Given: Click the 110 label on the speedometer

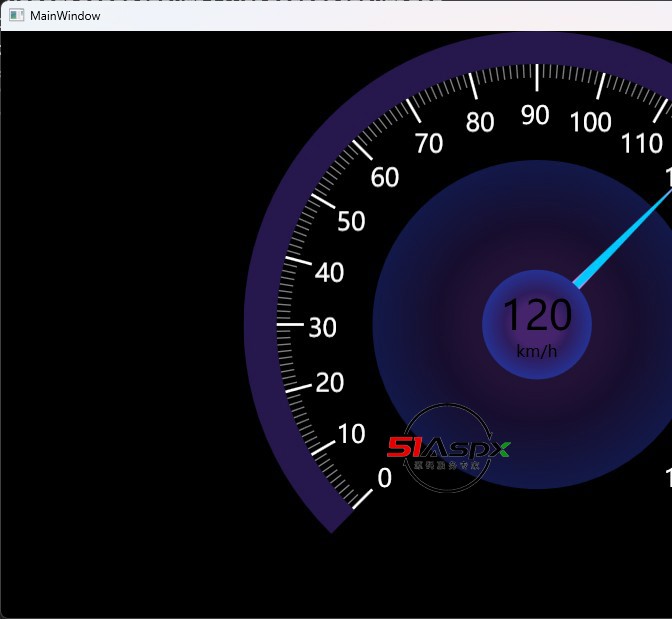Looking at the screenshot, I should pyautogui.click(x=641, y=144).
